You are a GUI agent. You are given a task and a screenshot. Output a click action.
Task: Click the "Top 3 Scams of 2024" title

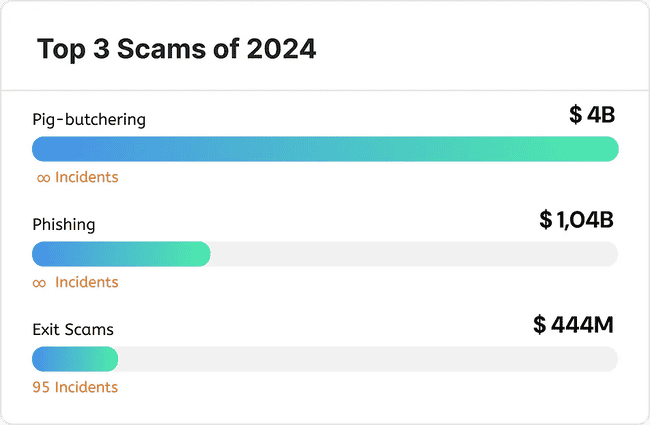pos(177,49)
